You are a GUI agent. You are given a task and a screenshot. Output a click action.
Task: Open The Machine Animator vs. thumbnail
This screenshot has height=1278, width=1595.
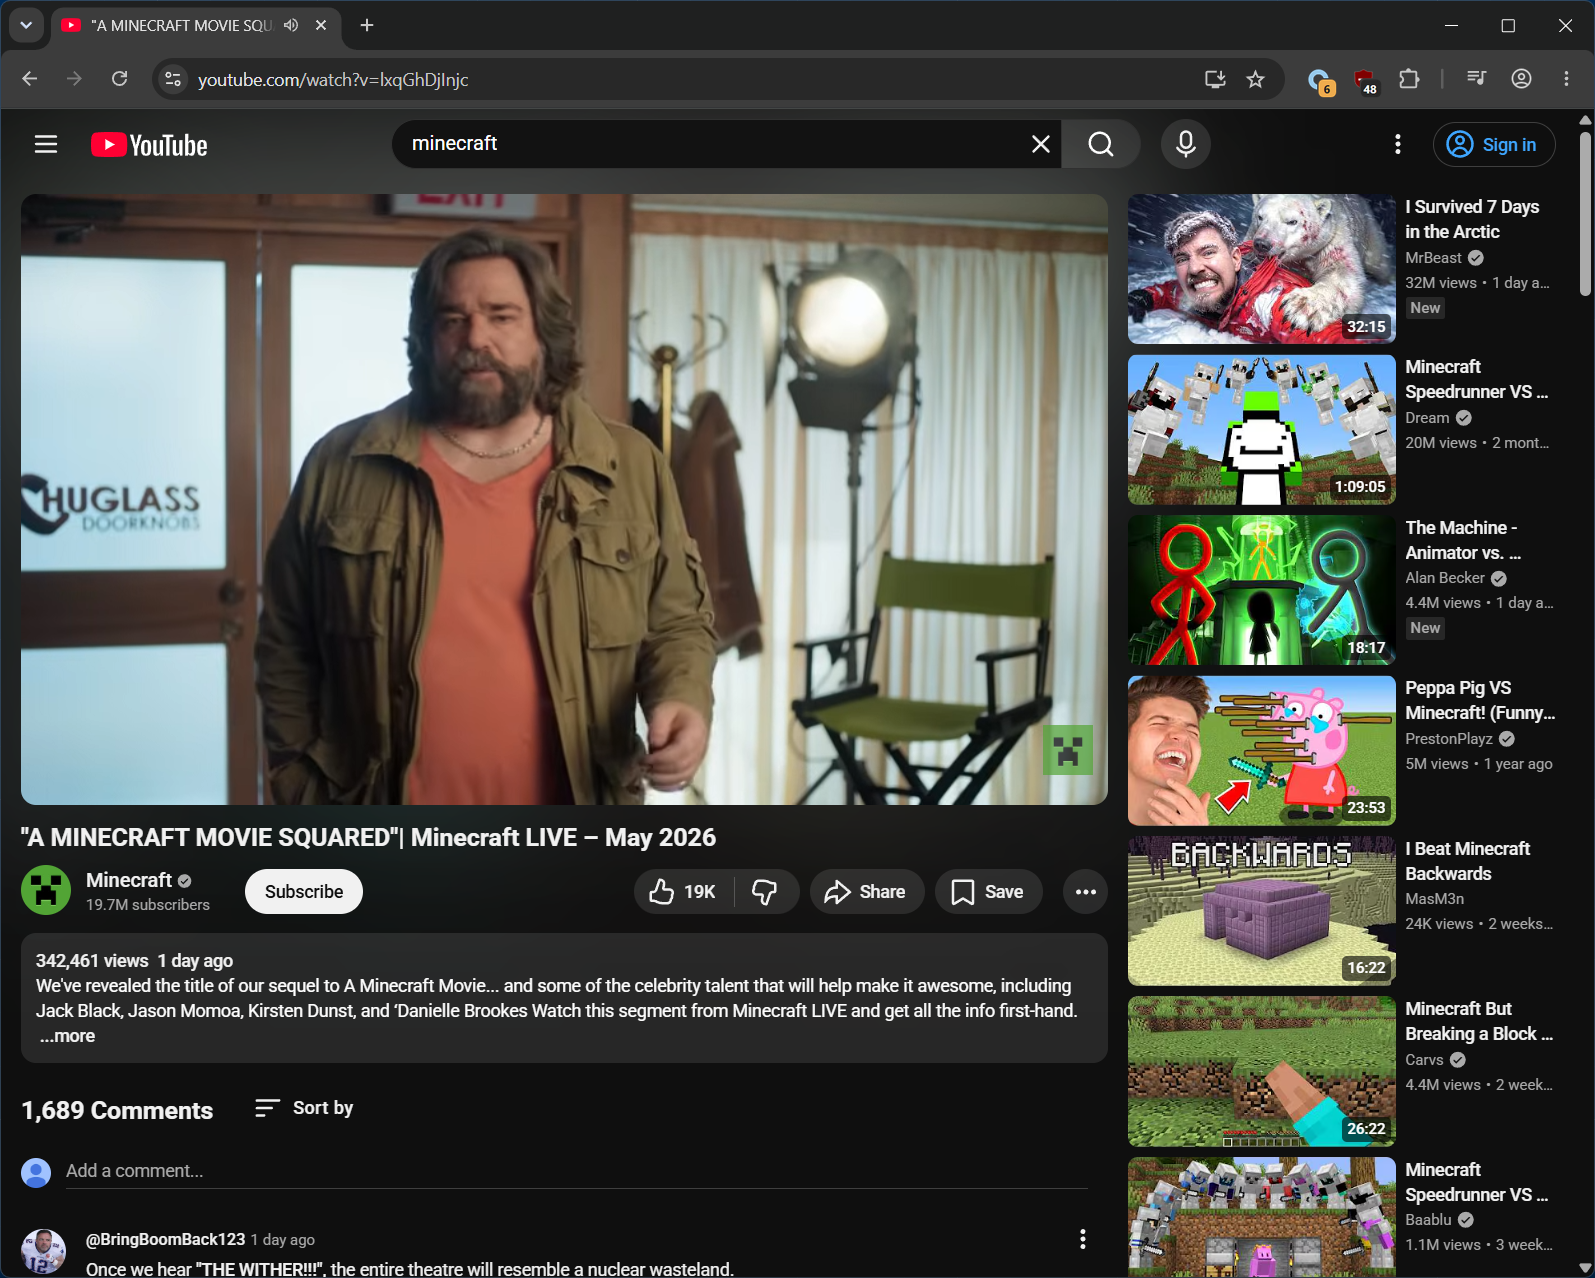(1262, 590)
